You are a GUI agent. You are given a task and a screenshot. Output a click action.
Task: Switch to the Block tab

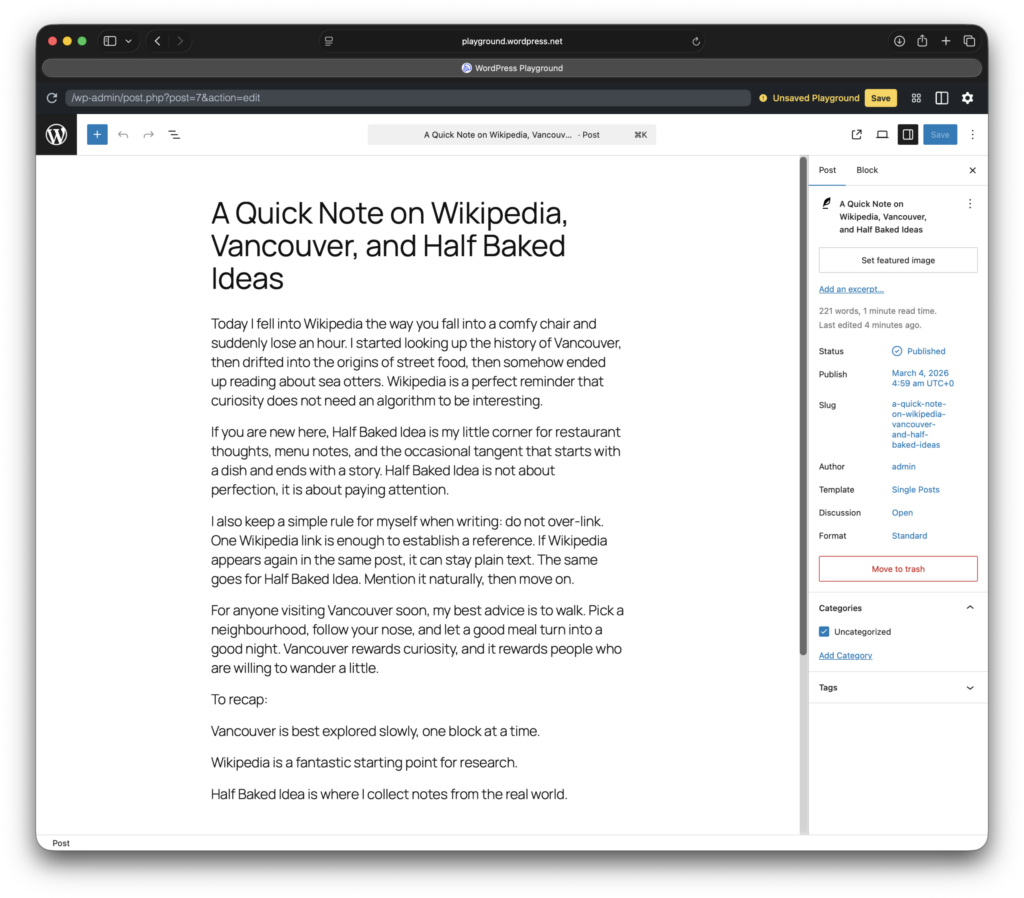867,170
